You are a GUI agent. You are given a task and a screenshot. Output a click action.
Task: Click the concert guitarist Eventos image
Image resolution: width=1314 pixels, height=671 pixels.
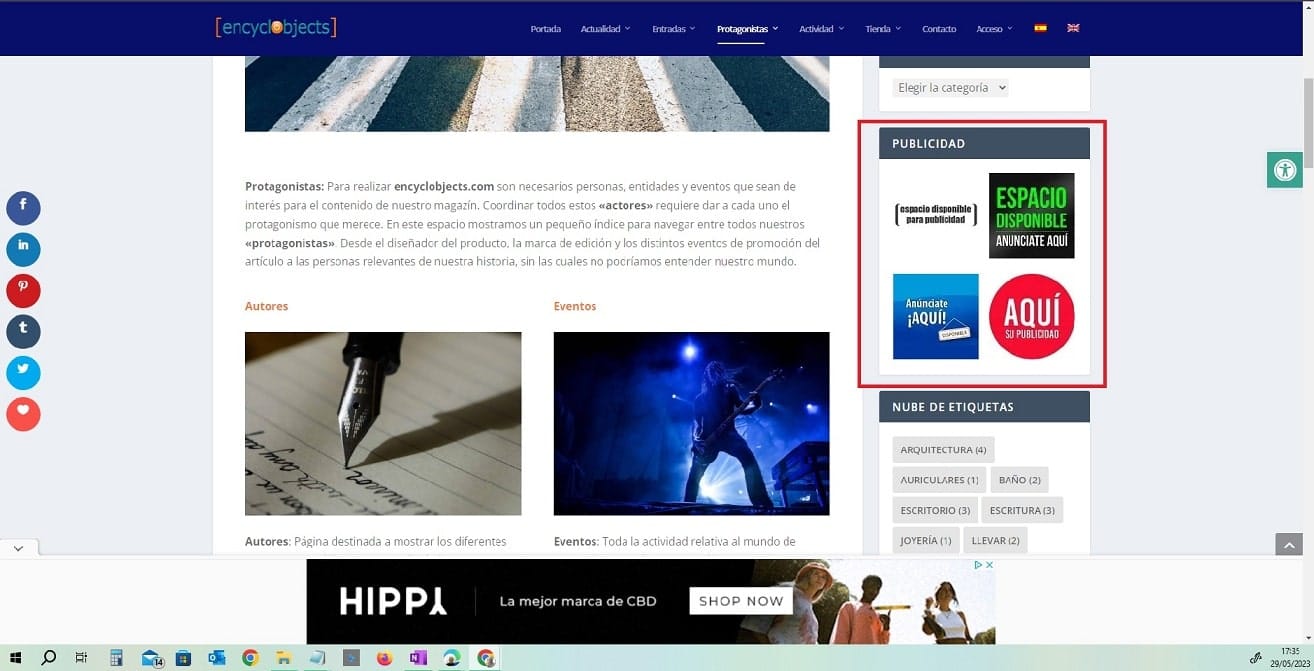tap(691, 424)
